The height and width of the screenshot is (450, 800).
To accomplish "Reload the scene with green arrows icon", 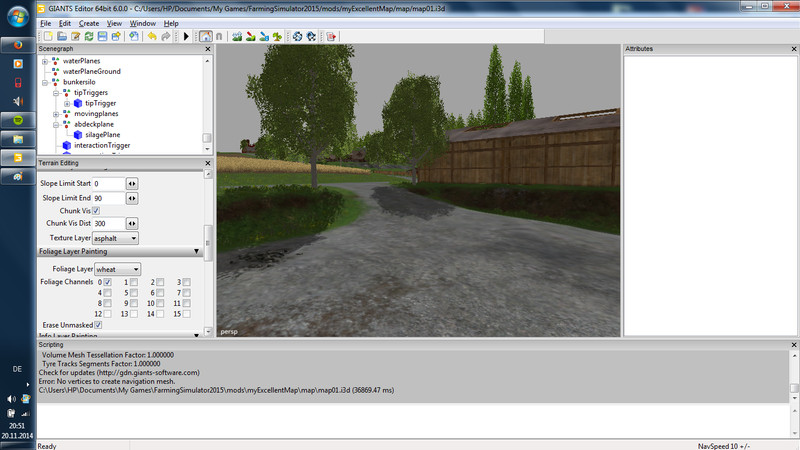I will (89, 36).
